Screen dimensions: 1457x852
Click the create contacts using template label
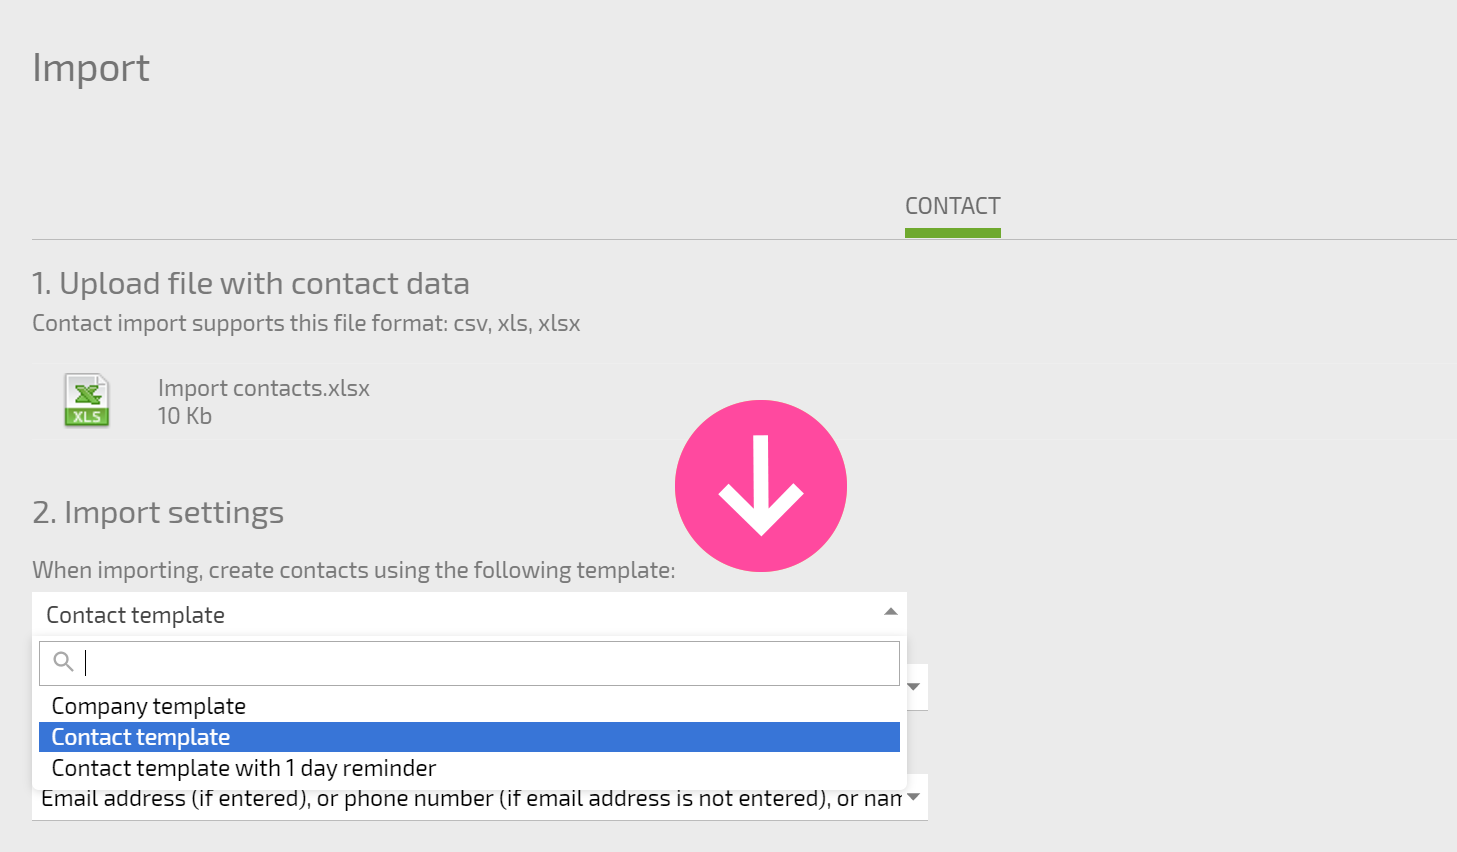(354, 570)
